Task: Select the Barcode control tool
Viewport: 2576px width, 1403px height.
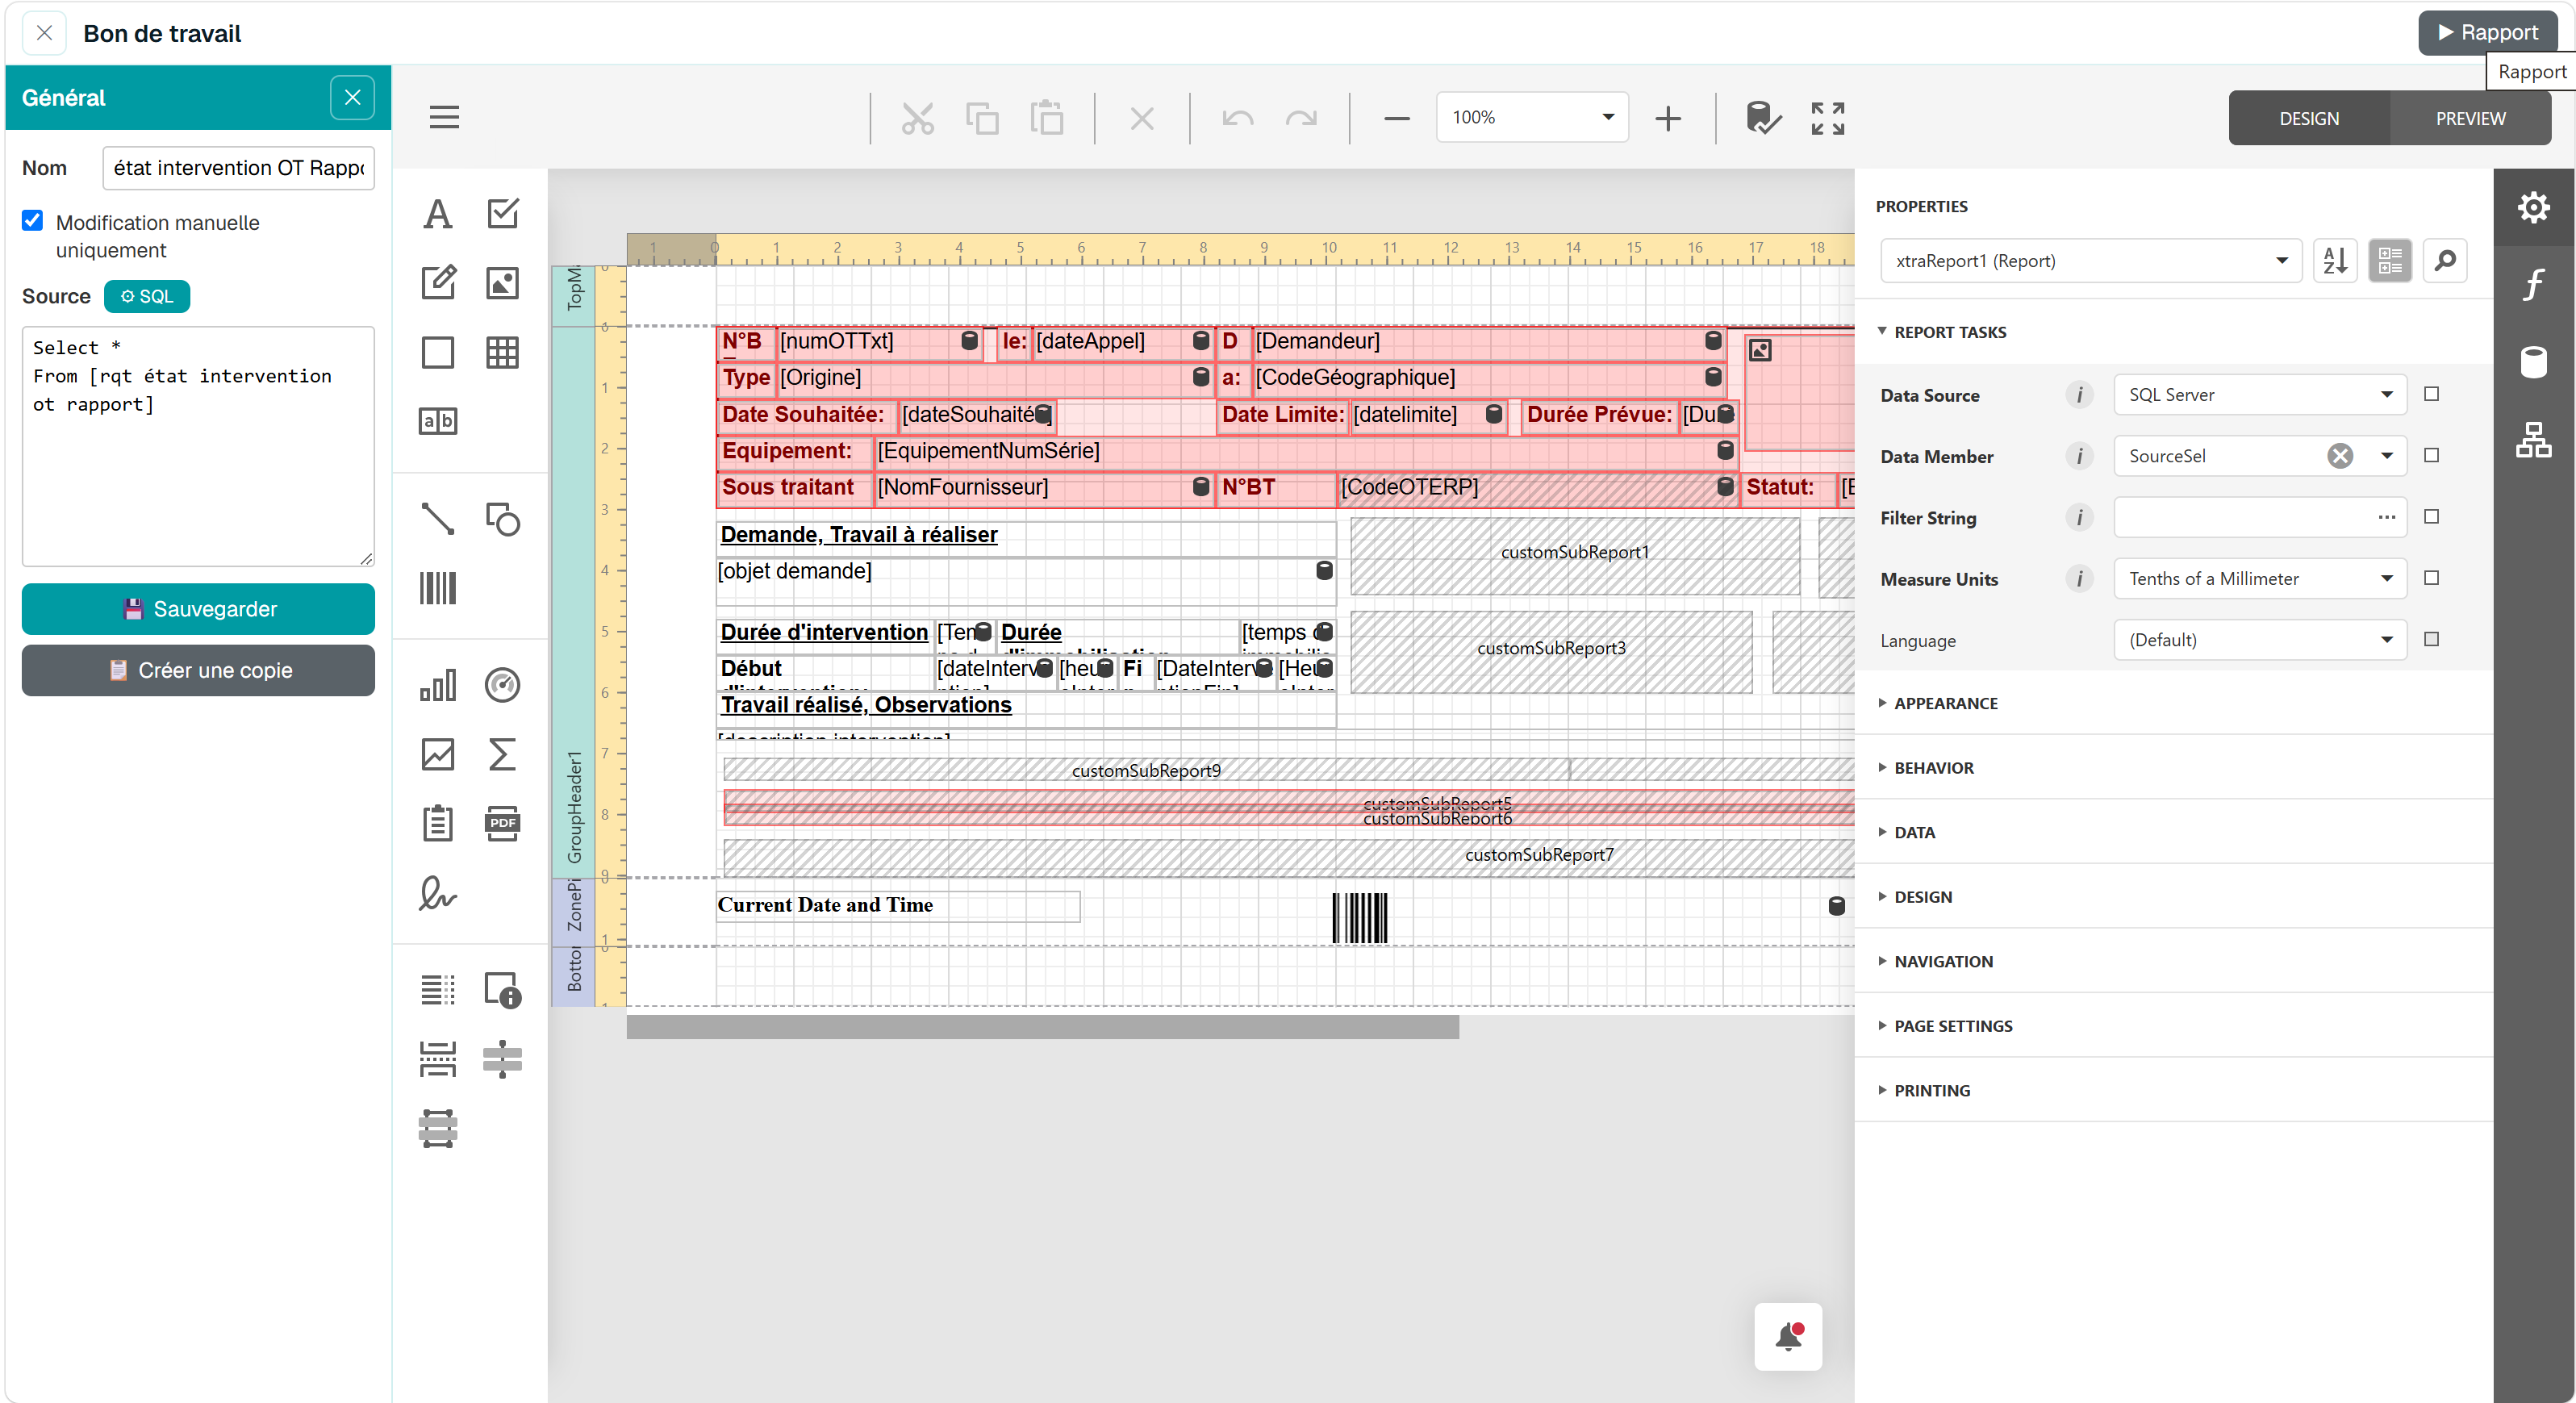Action: coord(437,588)
